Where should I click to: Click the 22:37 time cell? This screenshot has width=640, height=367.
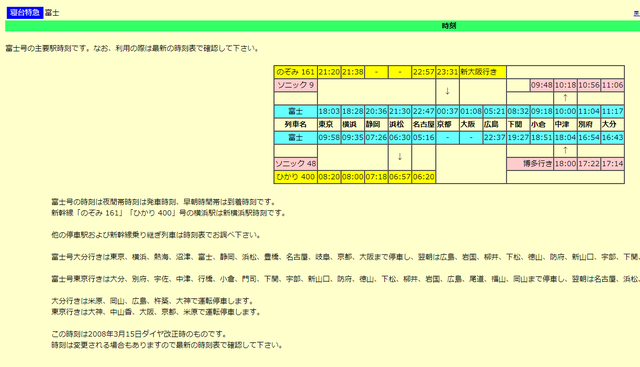495,138
